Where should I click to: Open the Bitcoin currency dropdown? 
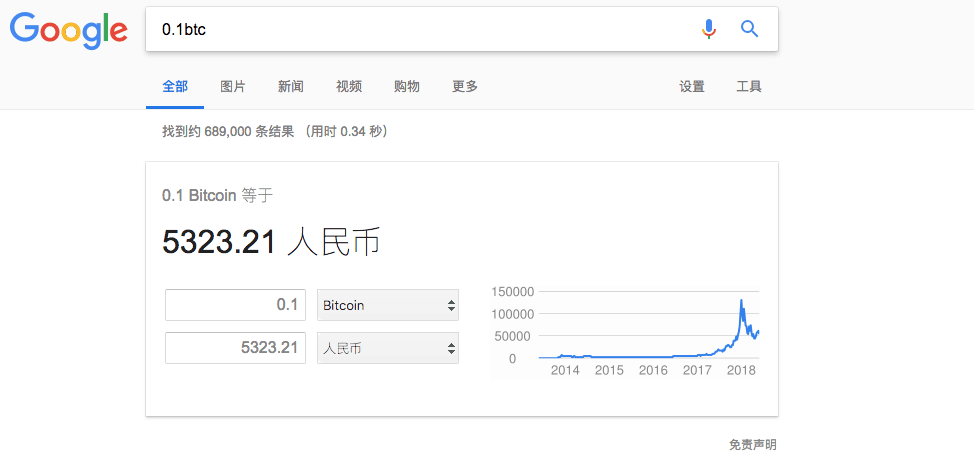point(388,305)
